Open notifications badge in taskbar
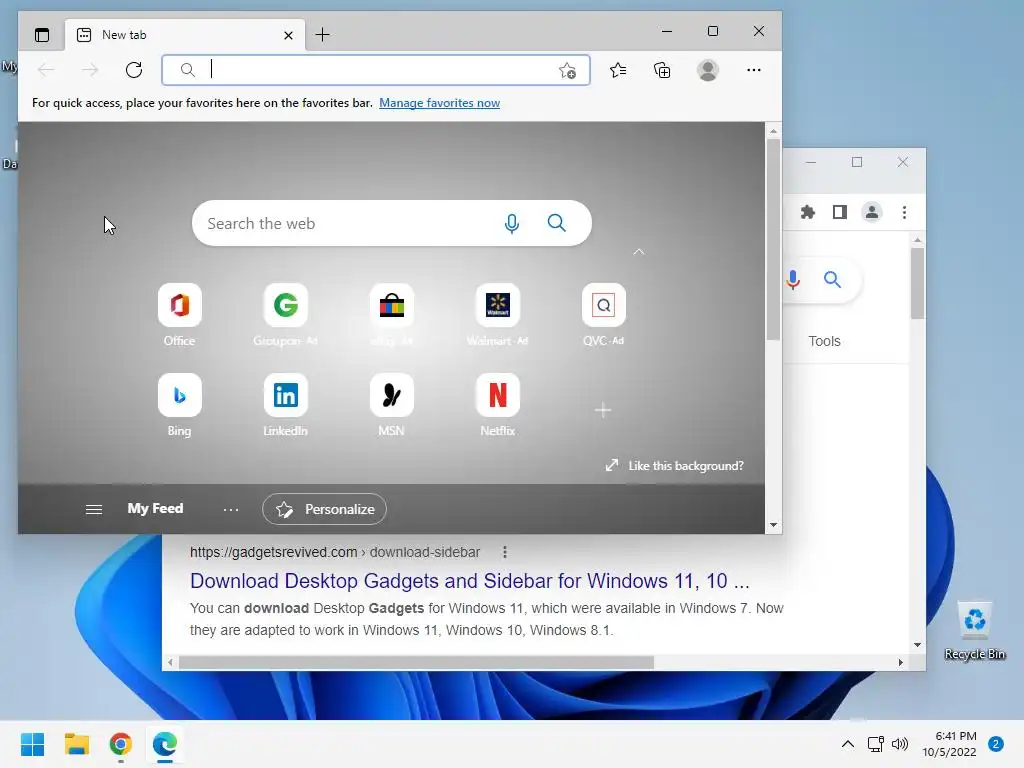 click(996, 744)
